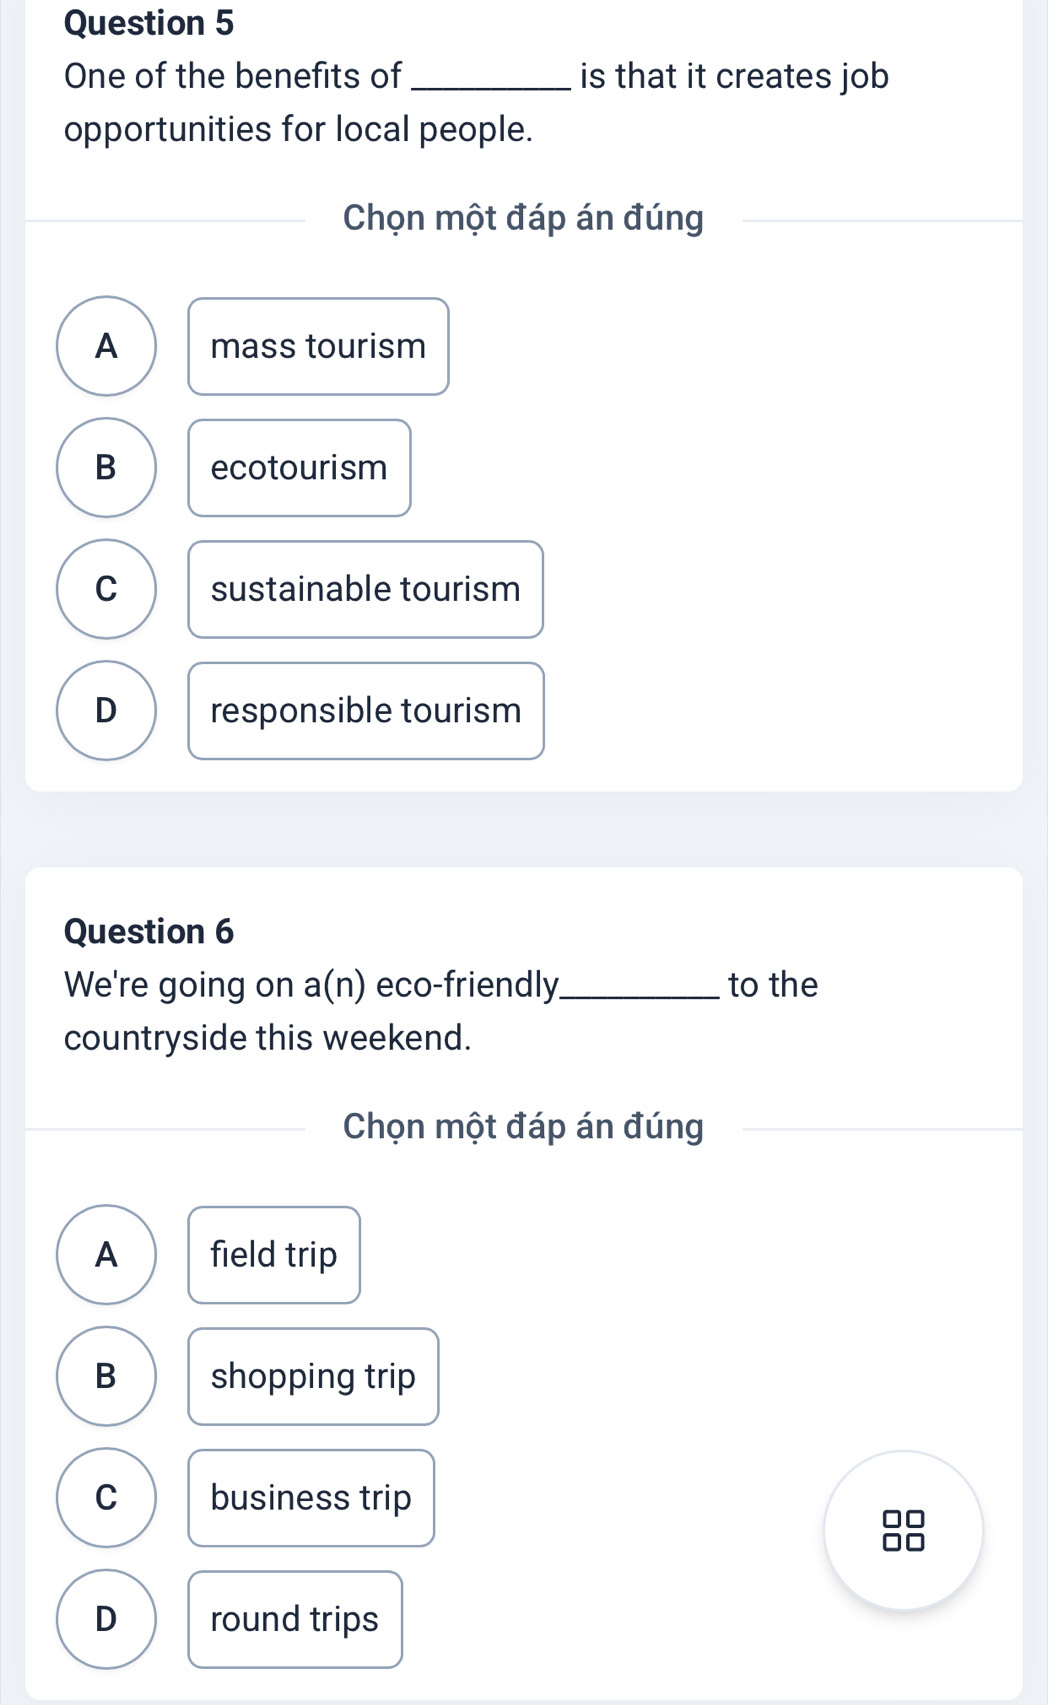Select radio option D for Question 6
Image resolution: width=1048 pixels, height=1705 pixels.
coord(106,1619)
